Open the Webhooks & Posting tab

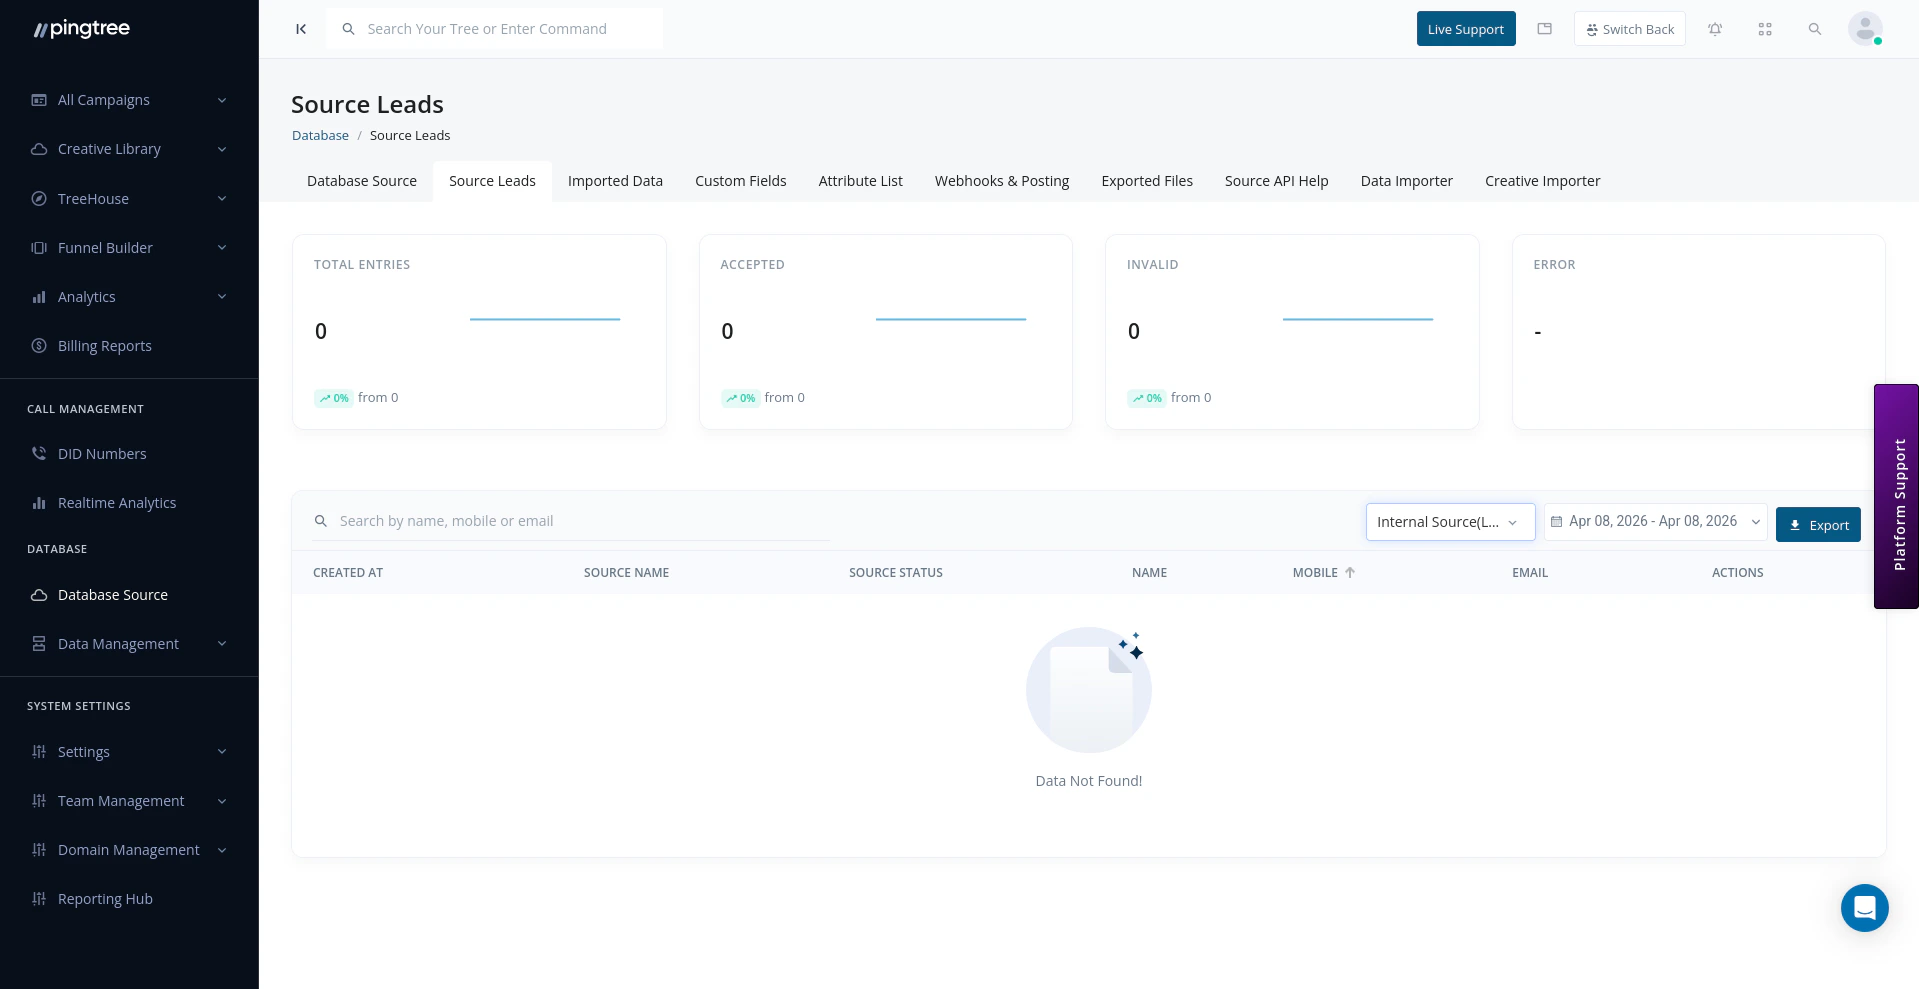(1001, 181)
